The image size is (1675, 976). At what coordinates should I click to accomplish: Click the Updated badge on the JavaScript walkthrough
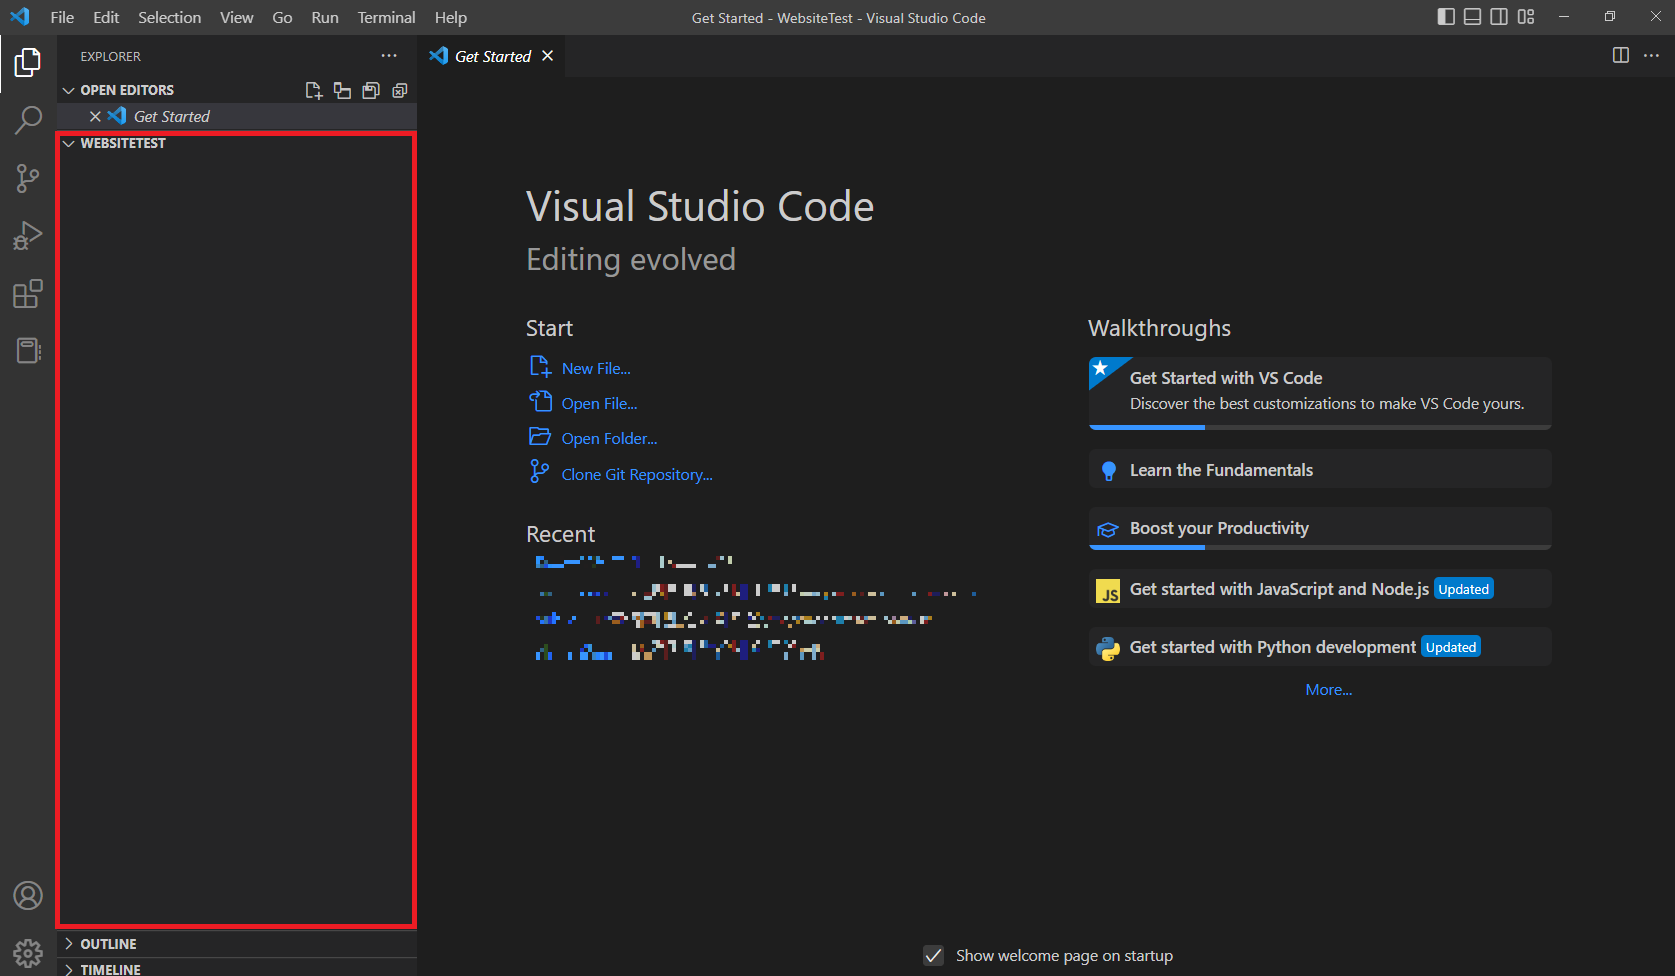(1464, 589)
